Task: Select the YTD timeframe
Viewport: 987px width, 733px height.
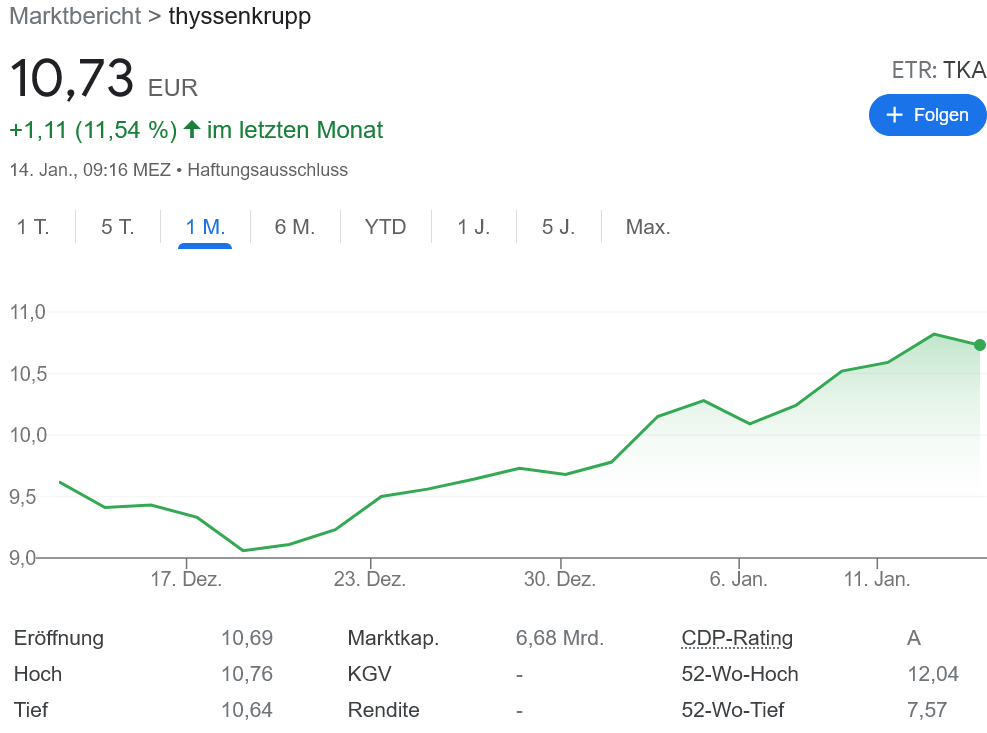Action: point(384,227)
